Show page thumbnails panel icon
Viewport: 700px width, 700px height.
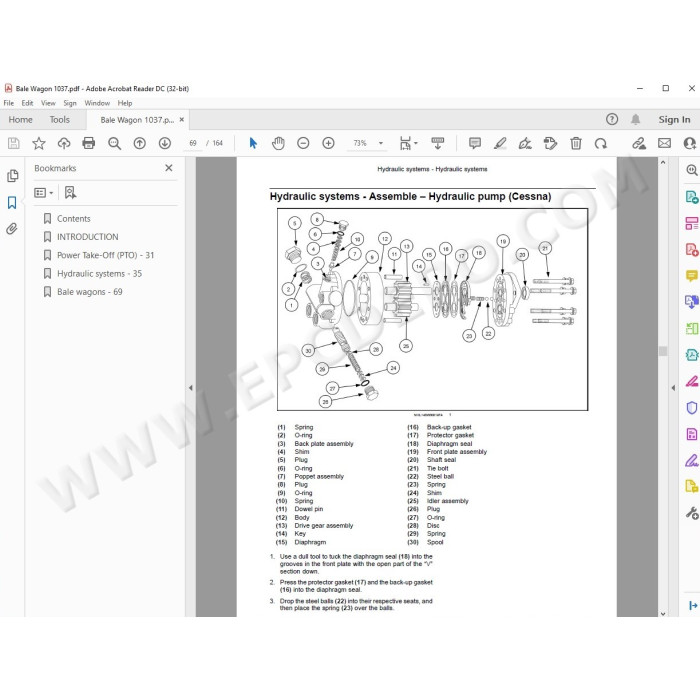(x=12, y=176)
